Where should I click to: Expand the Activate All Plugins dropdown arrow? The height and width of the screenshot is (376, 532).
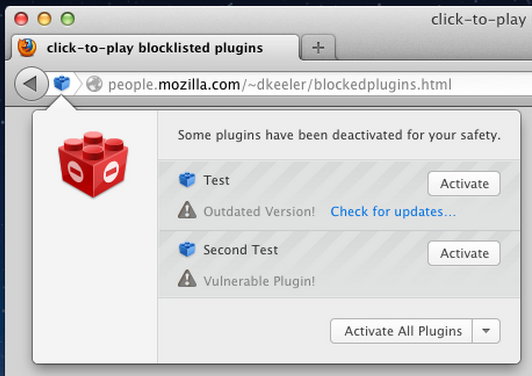click(486, 331)
